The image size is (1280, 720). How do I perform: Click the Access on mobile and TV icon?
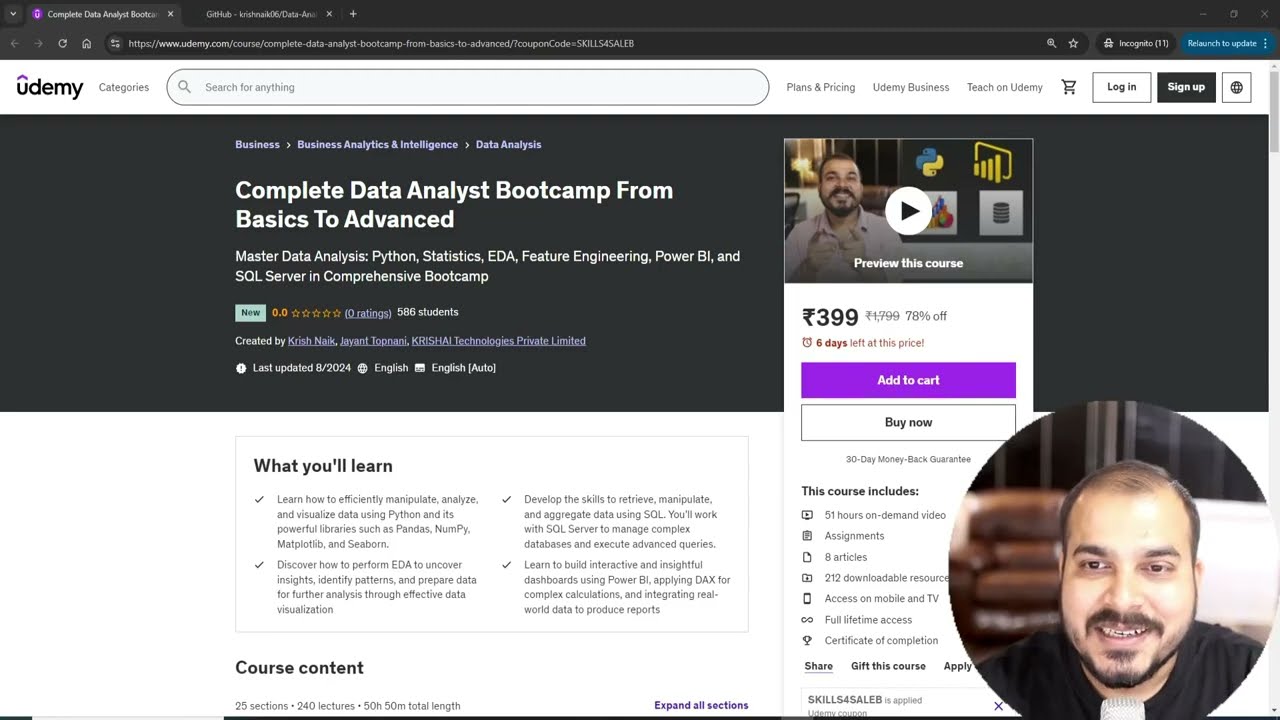click(807, 599)
